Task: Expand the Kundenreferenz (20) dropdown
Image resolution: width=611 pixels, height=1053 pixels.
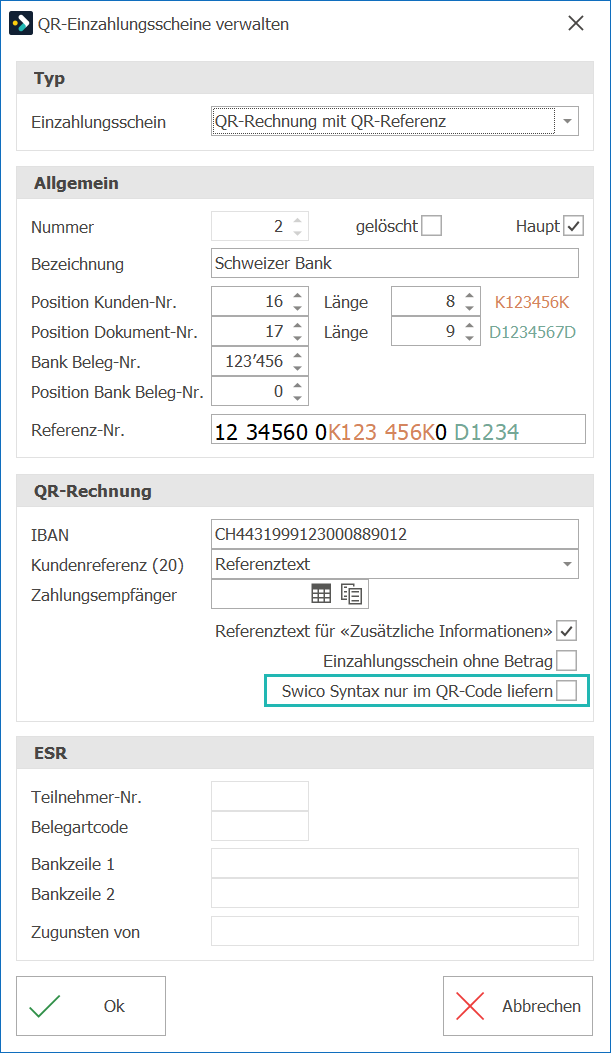Action: coord(567,564)
